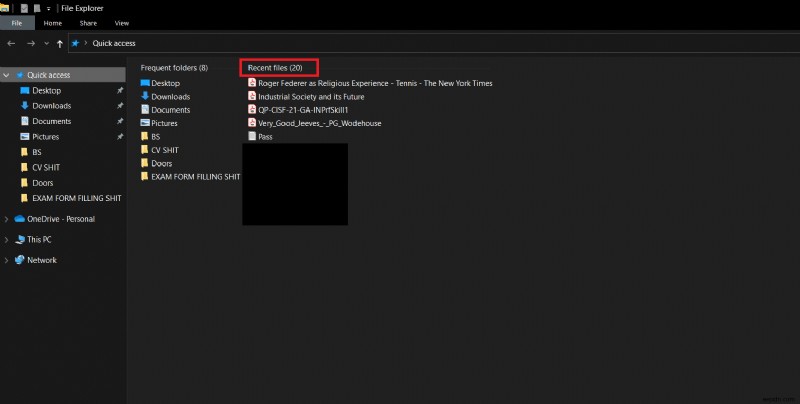Image resolution: width=800 pixels, height=404 pixels.
Task: Open Desktop in navigation pane
Action: (x=46, y=90)
